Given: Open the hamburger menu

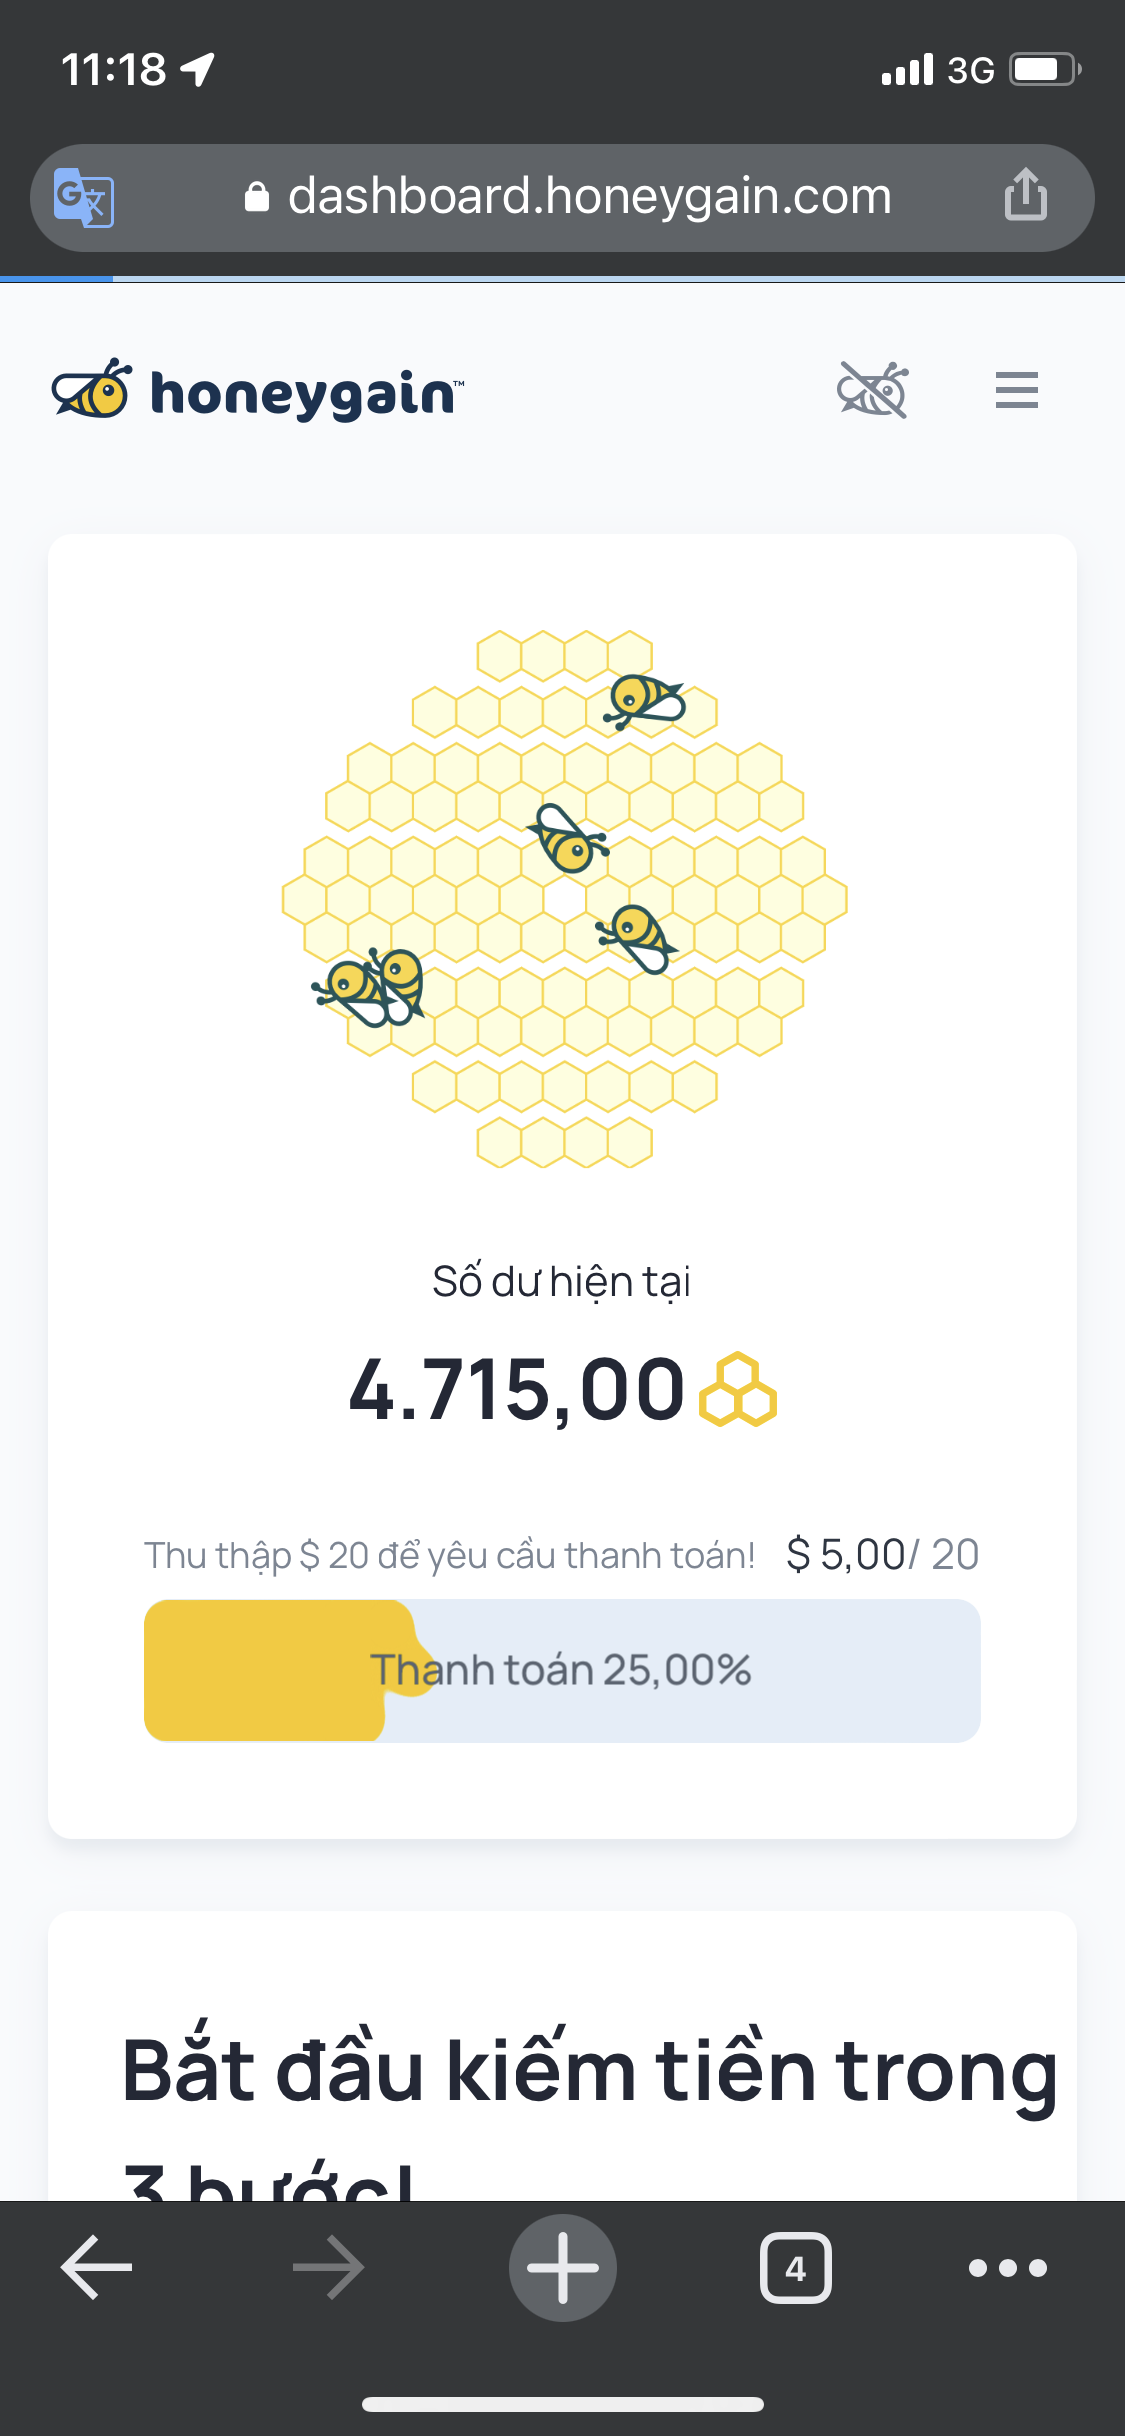Looking at the screenshot, I should tap(1016, 390).
